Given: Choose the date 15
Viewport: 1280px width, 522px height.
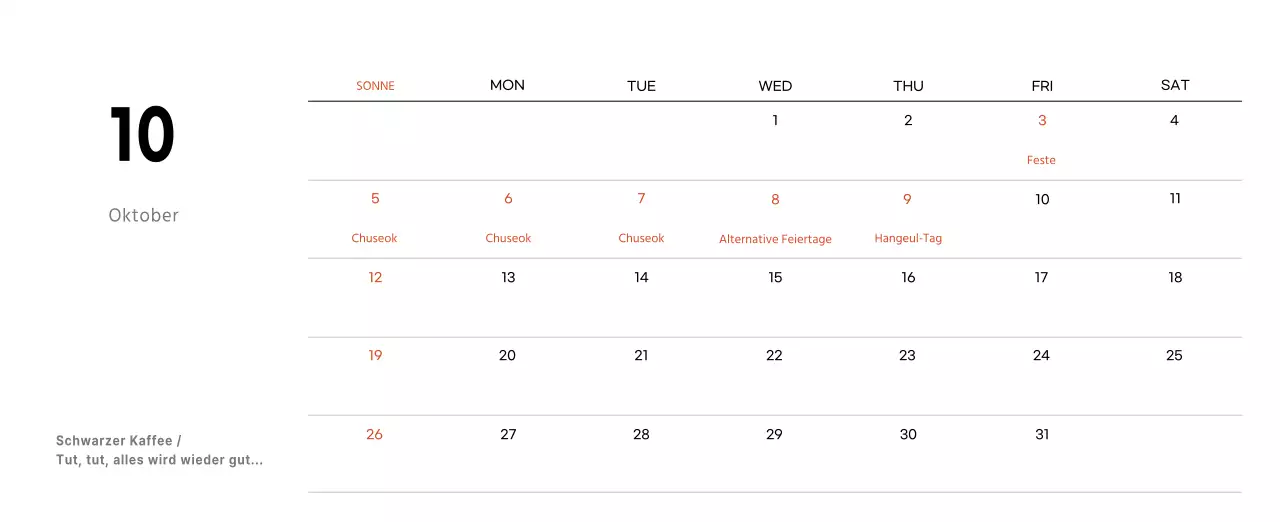Looking at the screenshot, I should click(x=775, y=278).
